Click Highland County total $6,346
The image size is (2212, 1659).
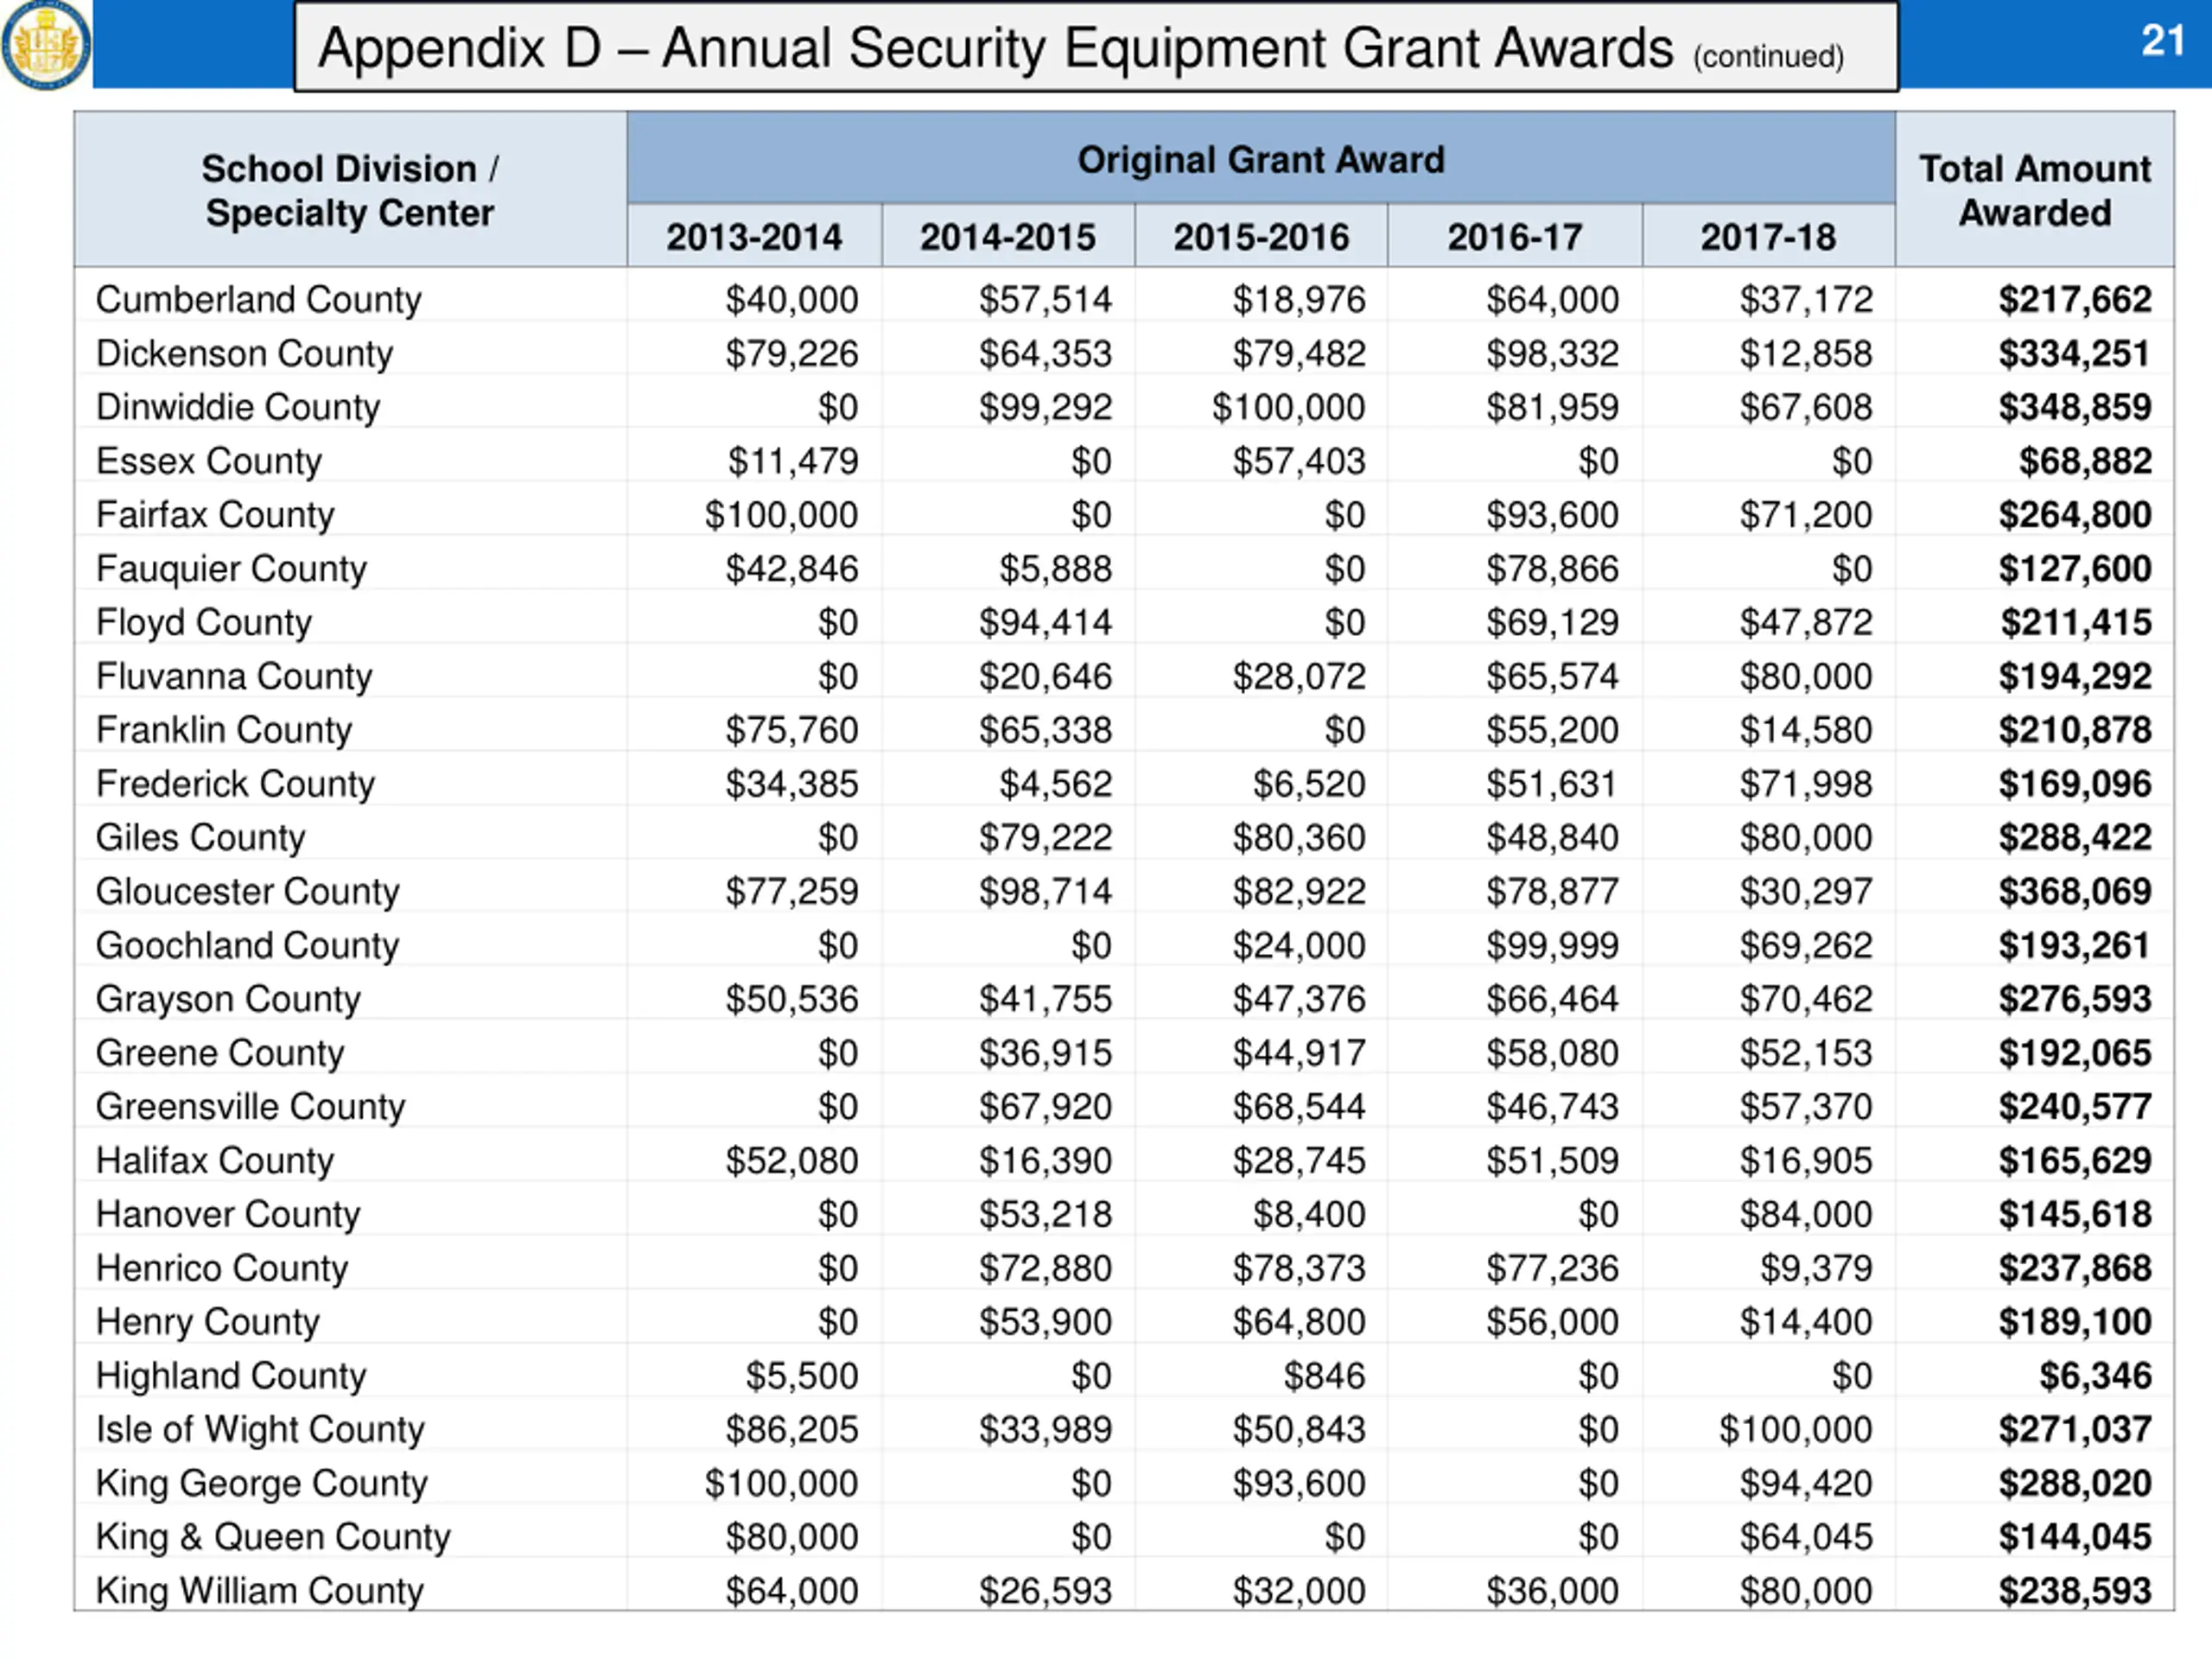point(2094,1375)
